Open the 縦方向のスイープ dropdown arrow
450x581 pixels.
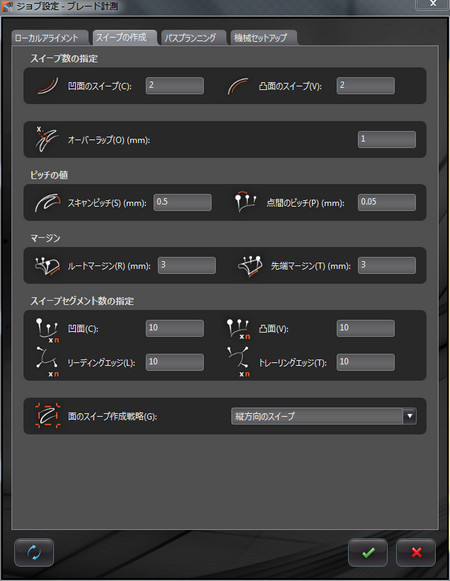[410, 416]
